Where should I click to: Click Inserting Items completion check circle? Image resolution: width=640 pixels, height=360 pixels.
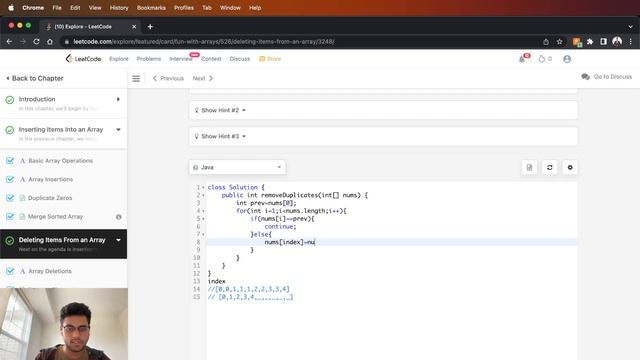click(x=10, y=130)
